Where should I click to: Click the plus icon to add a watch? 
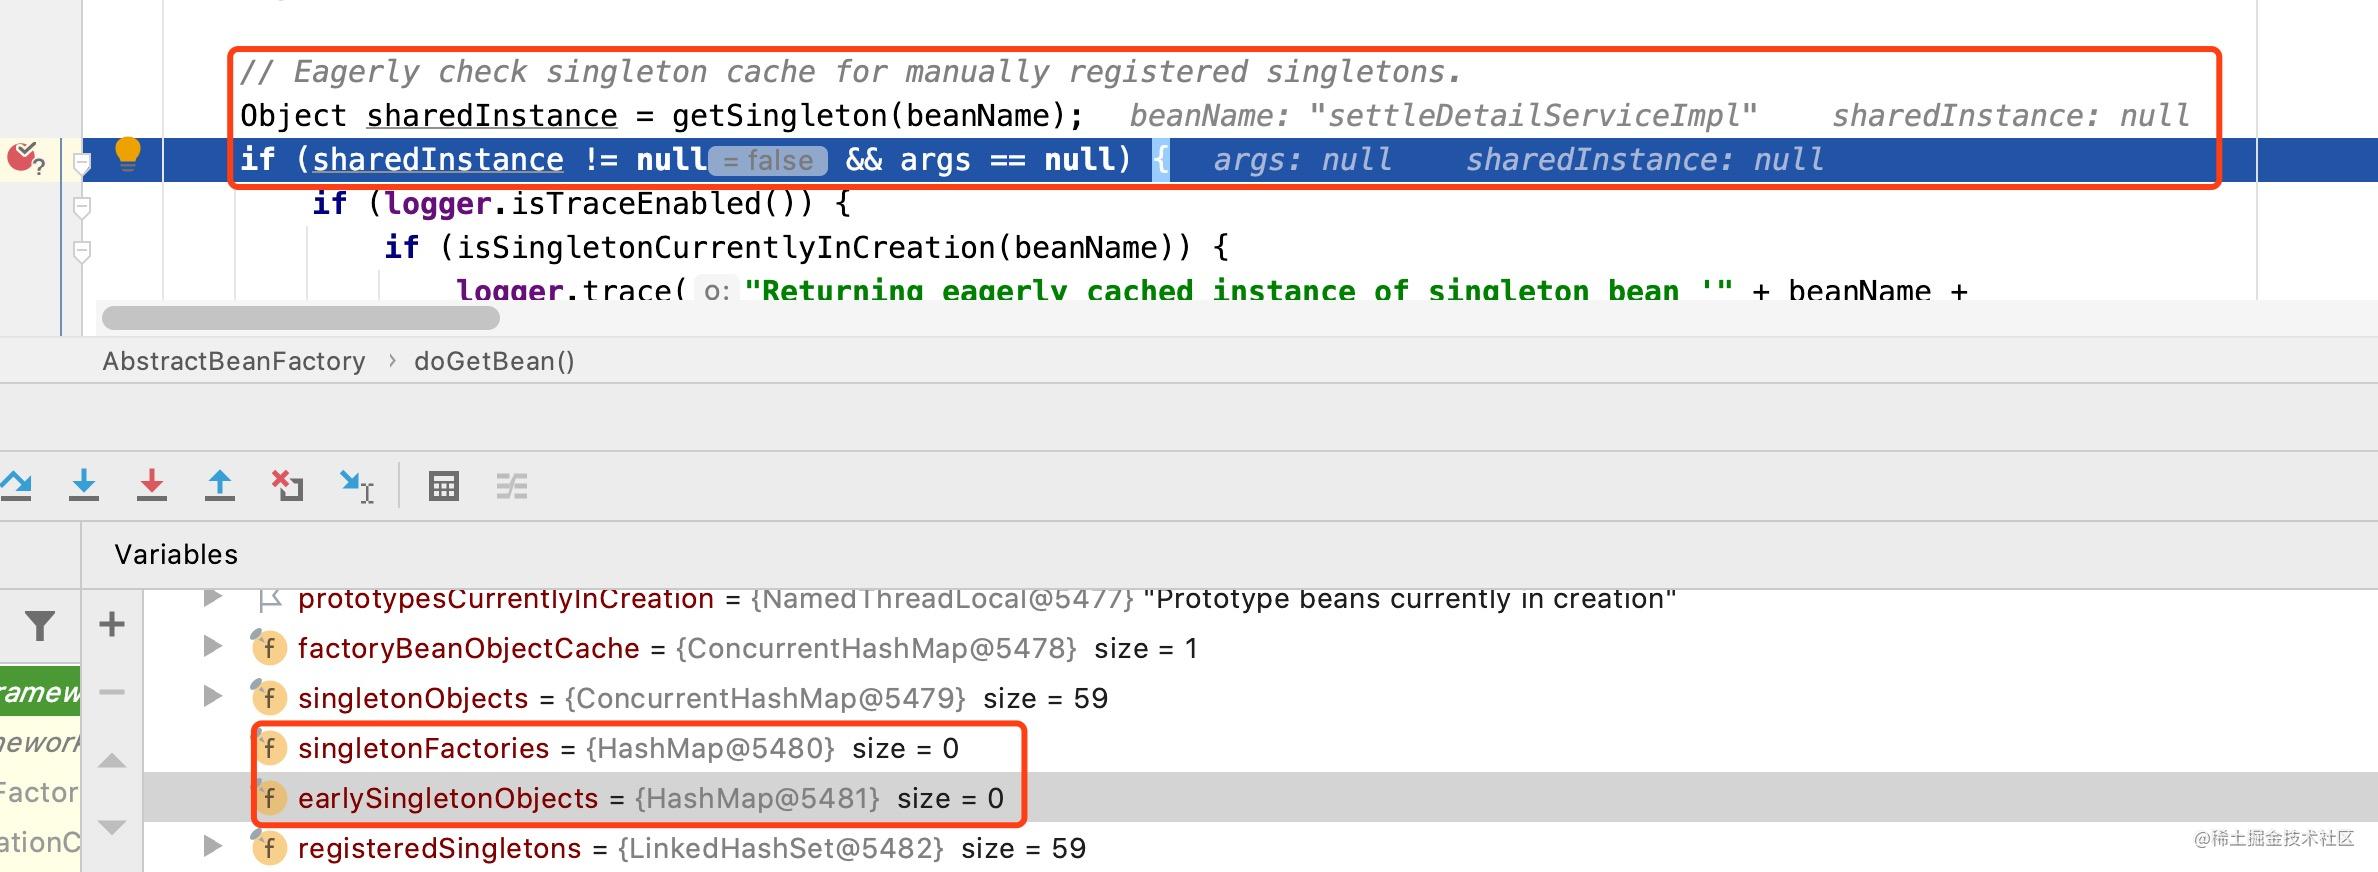112,624
